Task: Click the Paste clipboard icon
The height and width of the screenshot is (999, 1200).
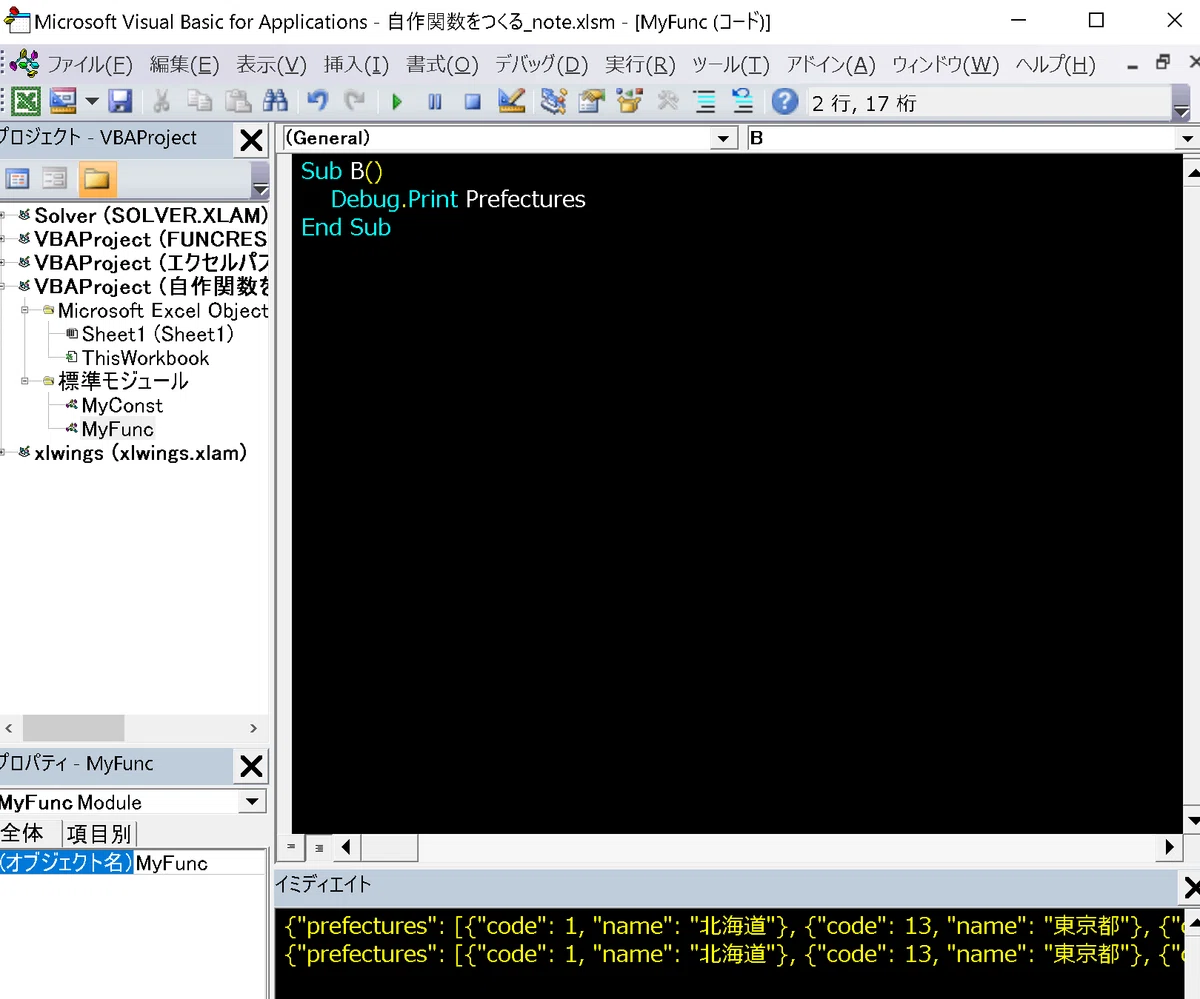Action: pos(238,101)
